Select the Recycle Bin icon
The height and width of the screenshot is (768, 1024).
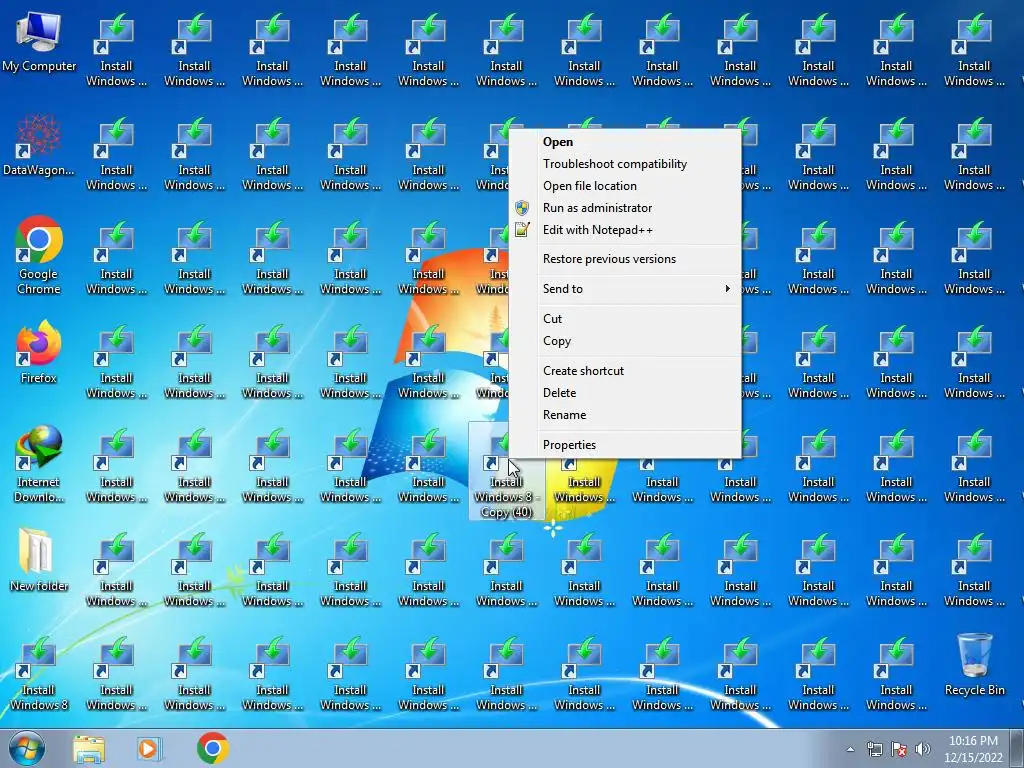pyautogui.click(x=974, y=665)
